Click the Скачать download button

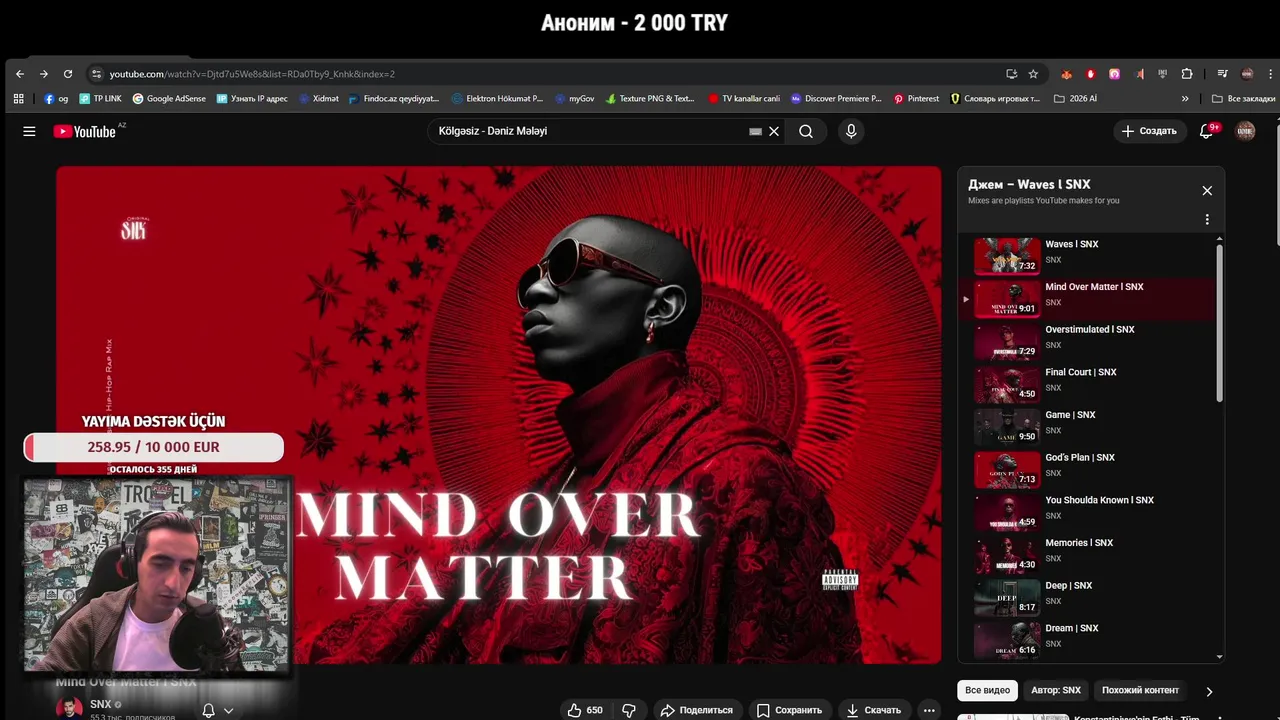[x=873, y=710]
